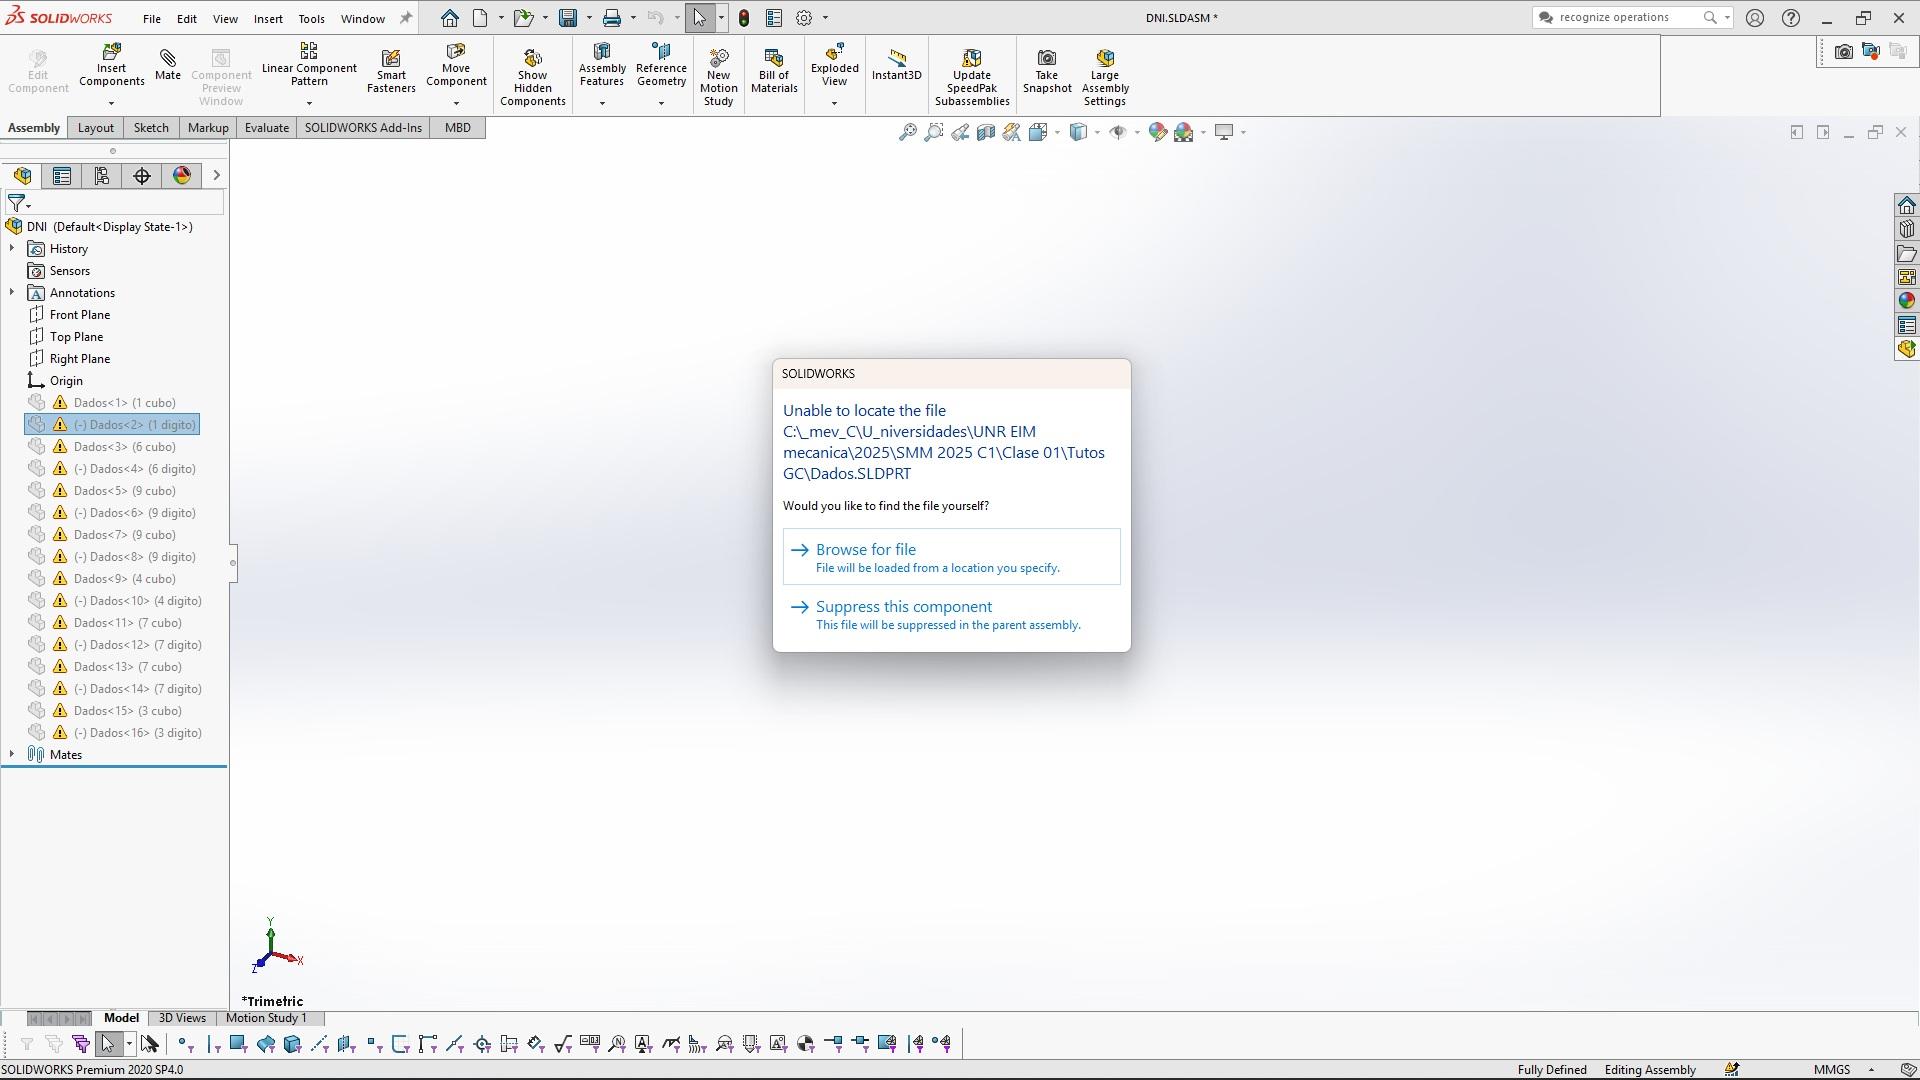The image size is (1920, 1080).
Task: Open Linear Component Pattern dropdown arrow
Action: (309, 103)
